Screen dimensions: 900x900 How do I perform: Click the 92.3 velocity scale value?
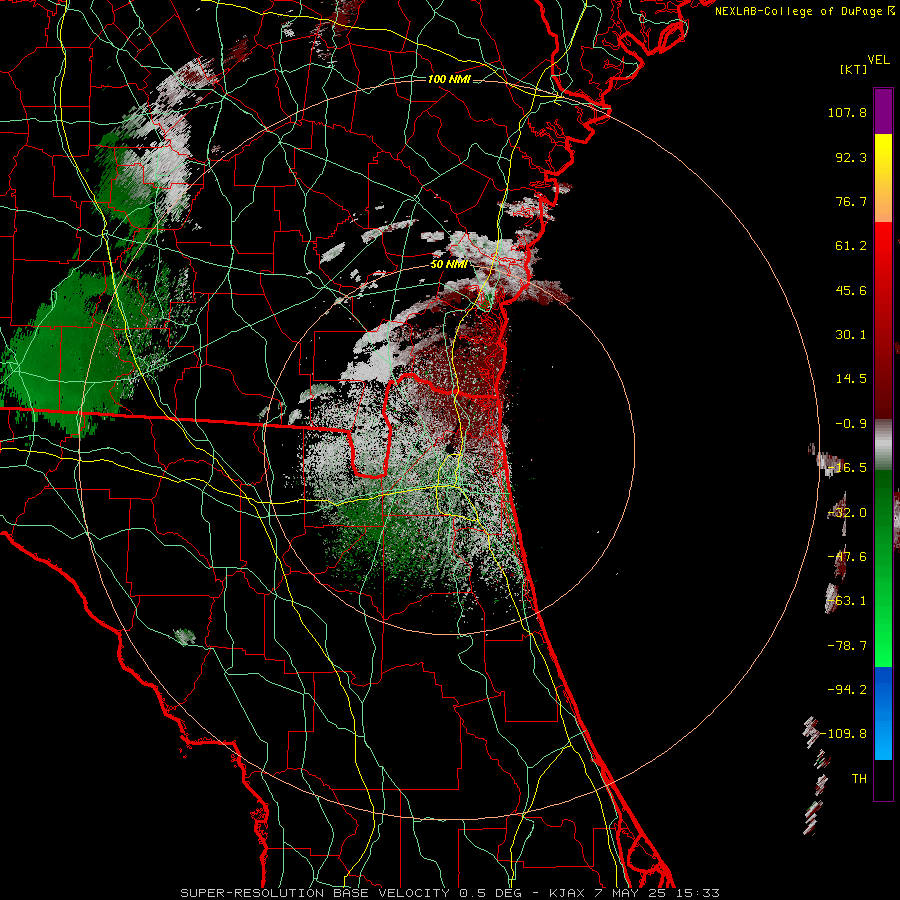tap(851, 157)
